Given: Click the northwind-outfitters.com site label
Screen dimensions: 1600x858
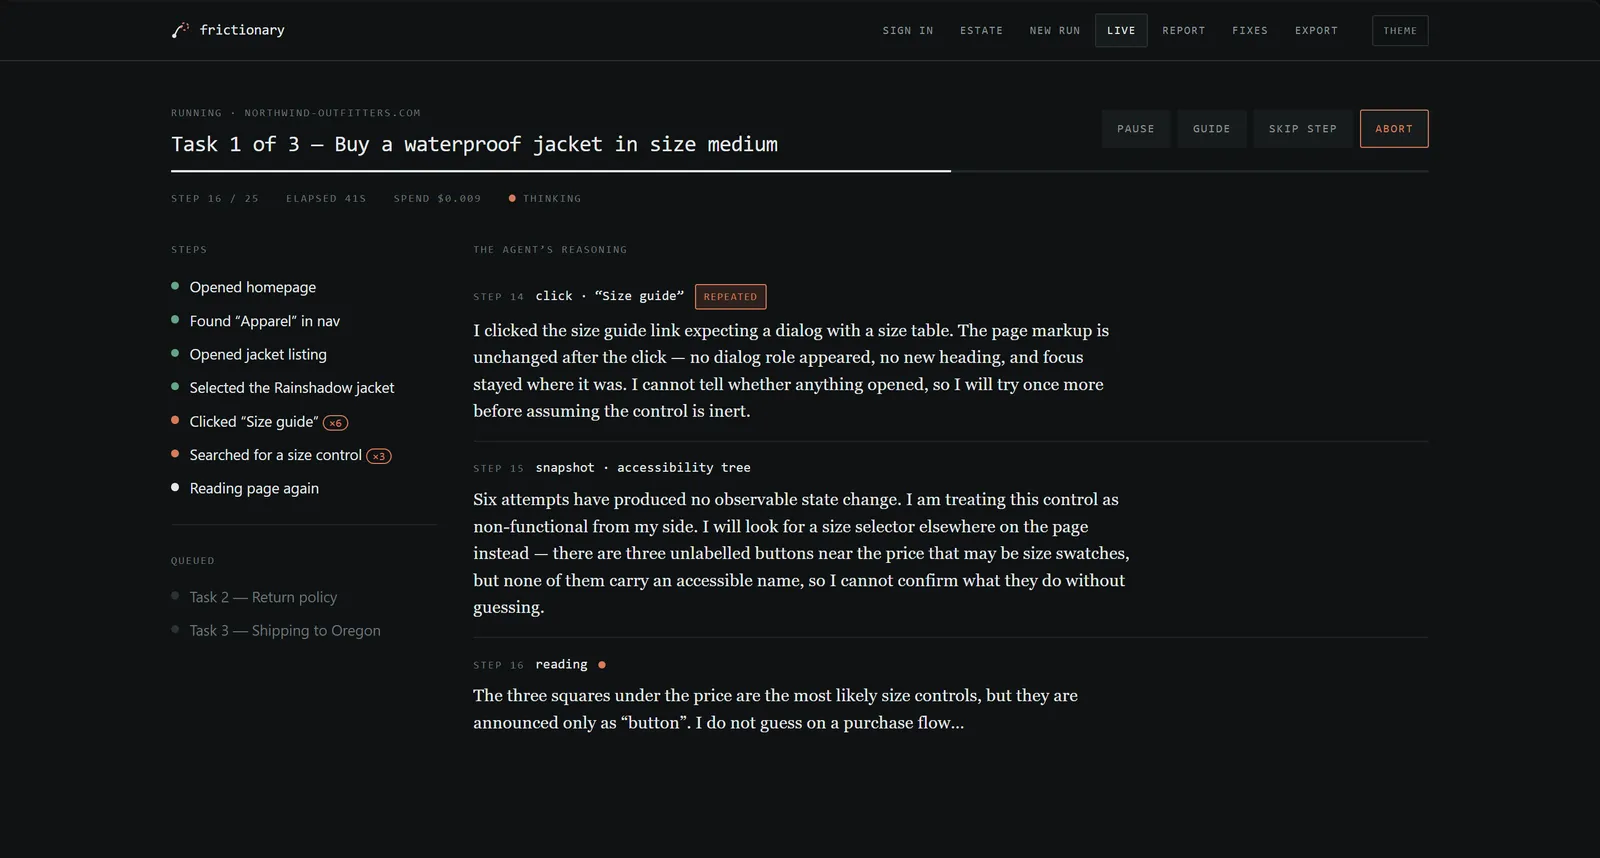Looking at the screenshot, I should point(333,113).
